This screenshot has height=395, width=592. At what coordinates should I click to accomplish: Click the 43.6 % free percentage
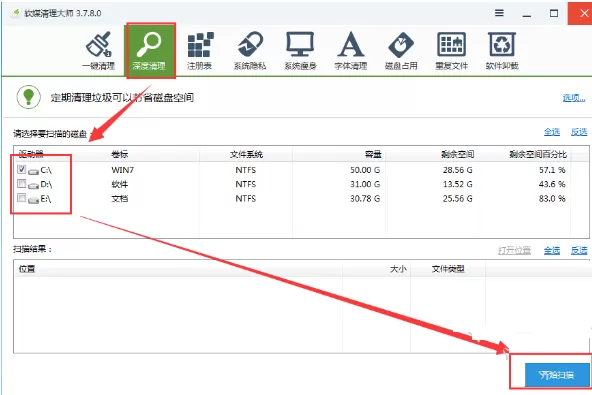[x=552, y=184]
